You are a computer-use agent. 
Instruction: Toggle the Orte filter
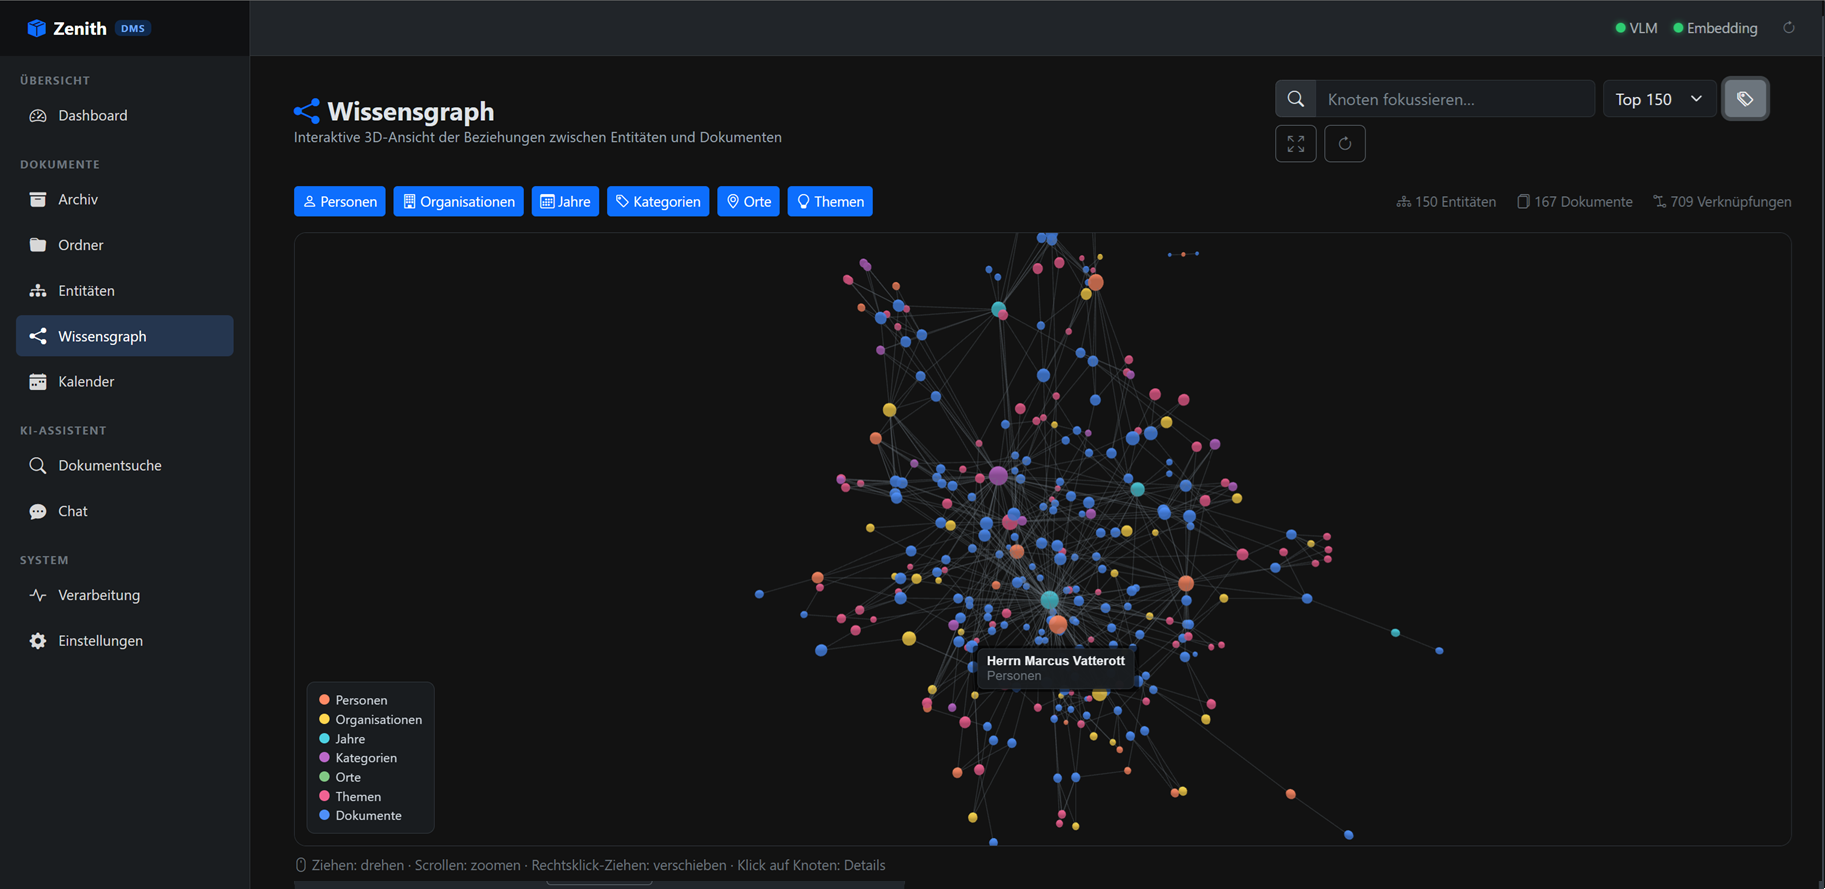click(x=748, y=202)
